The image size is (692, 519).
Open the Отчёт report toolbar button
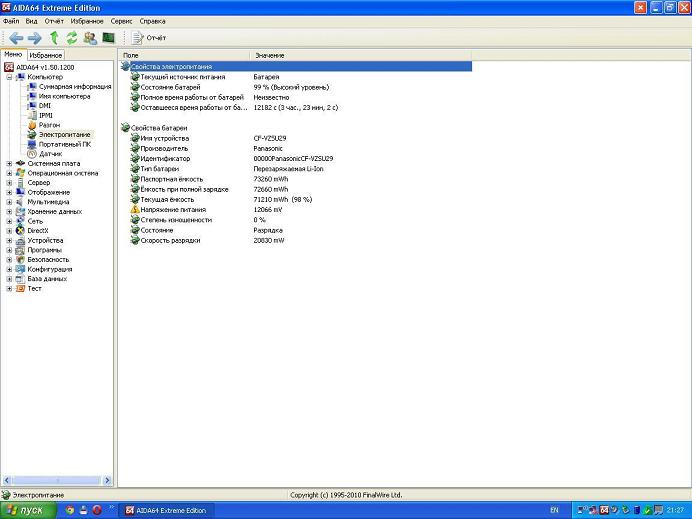point(149,37)
